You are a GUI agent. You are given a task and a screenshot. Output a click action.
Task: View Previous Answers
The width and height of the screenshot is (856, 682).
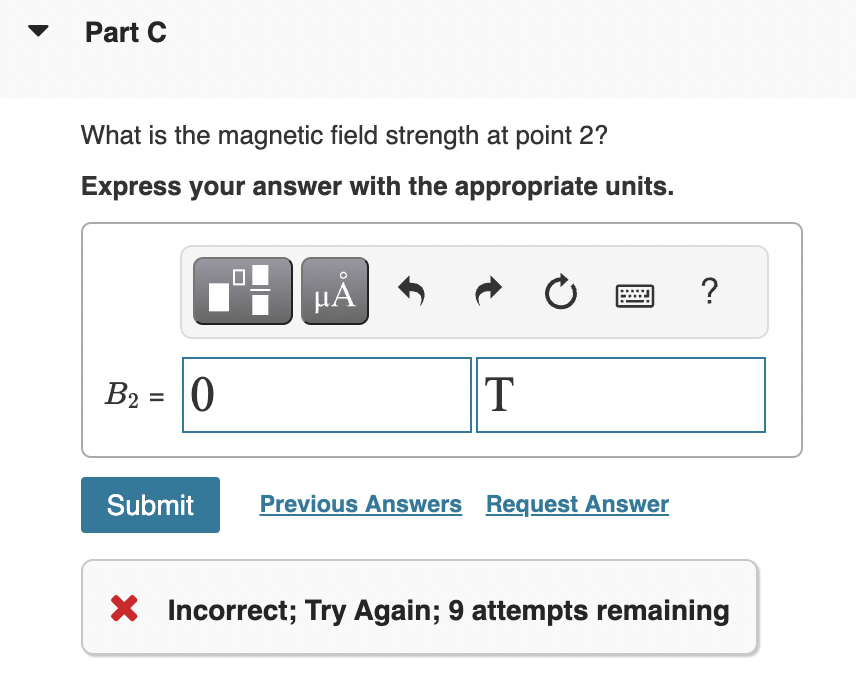[360, 504]
